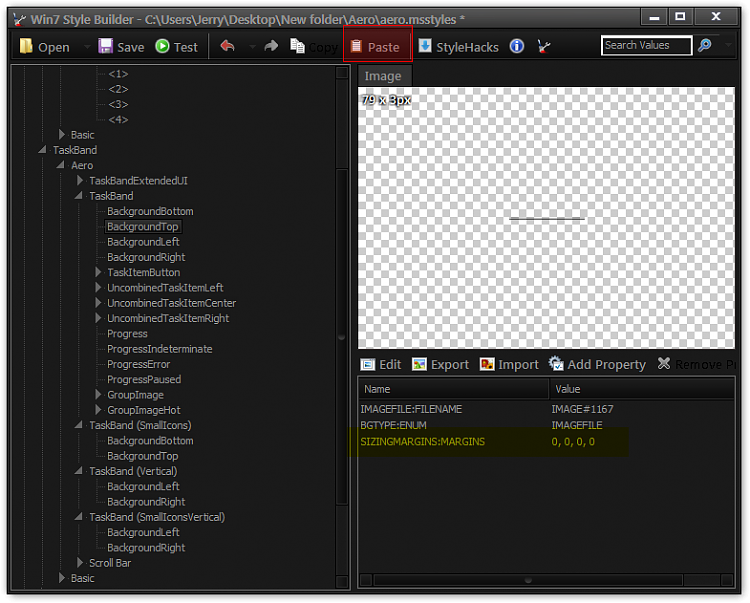Screen dimensions: 750x603
Task: Select ProgressPaused
Action: tap(144, 380)
